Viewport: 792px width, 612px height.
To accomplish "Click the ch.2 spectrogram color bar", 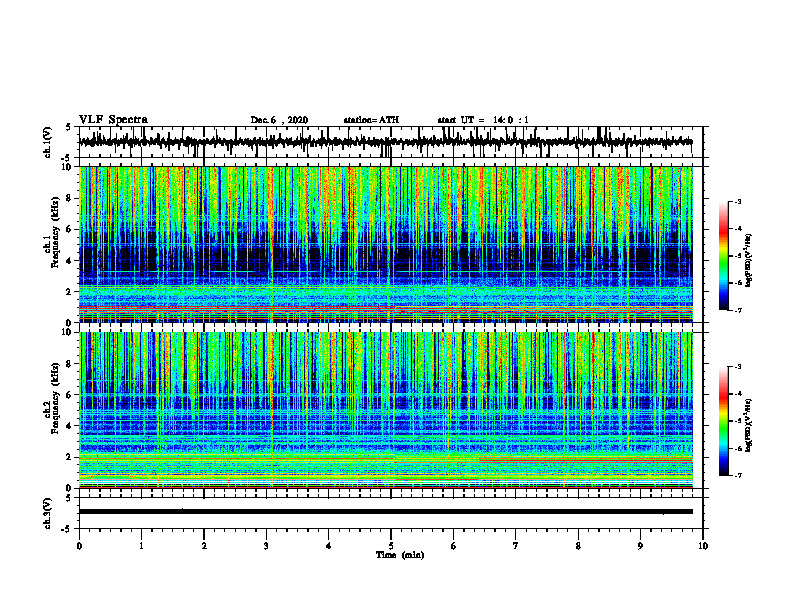I will (x=723, y=421).
